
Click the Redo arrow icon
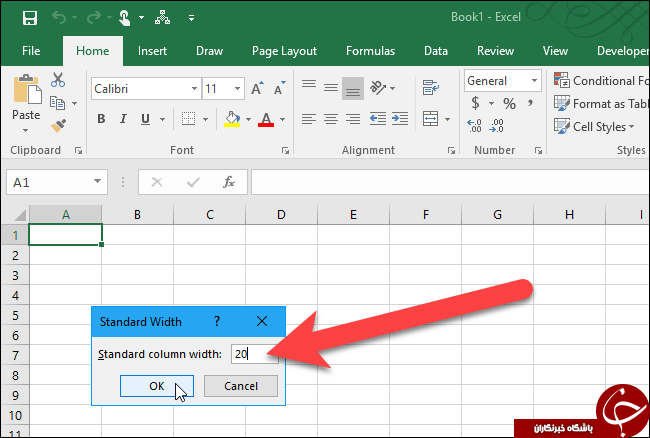tap(94, 17)
